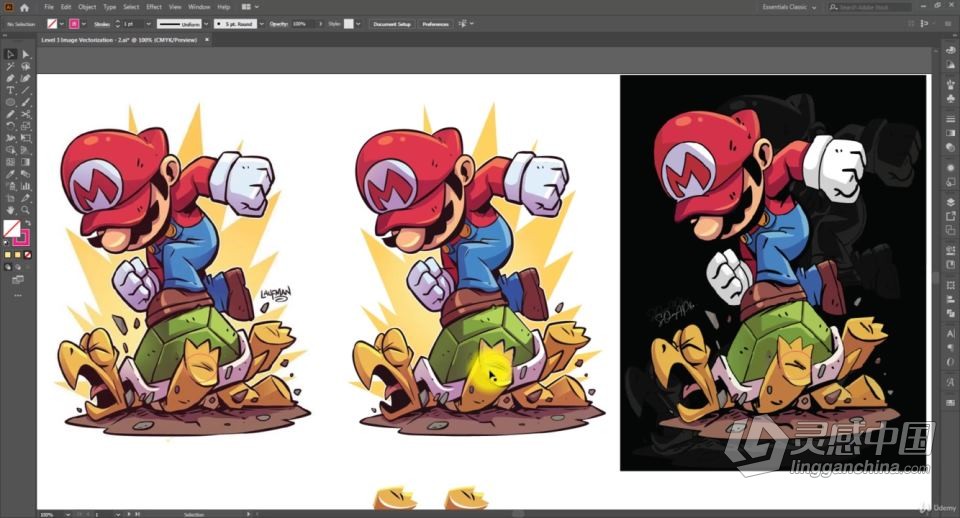960x518 pixels.
Task: Switch to Draw Normal mode
Action: pyautogui.click(x=8, y=267)
